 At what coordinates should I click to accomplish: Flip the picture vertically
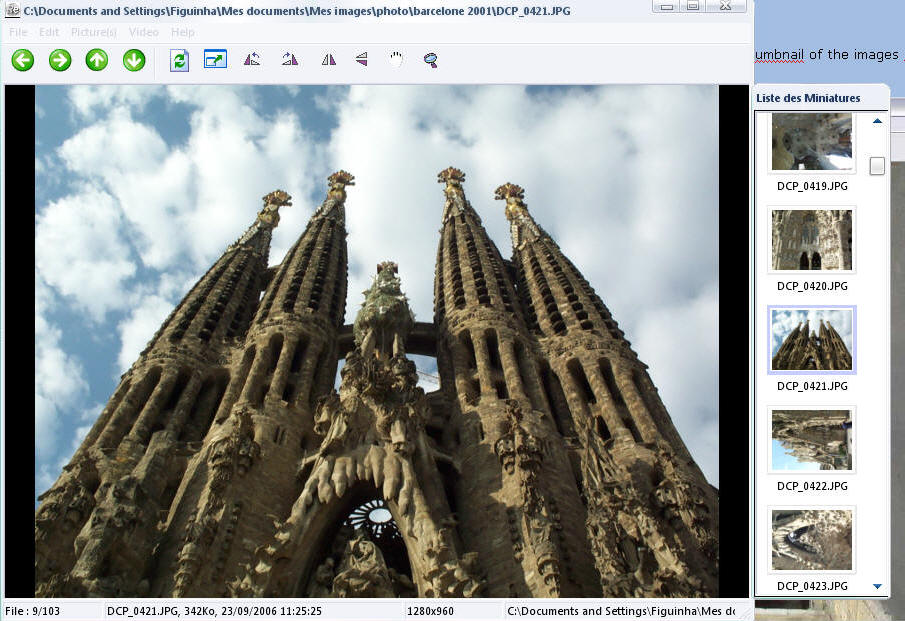click(362, 59)
